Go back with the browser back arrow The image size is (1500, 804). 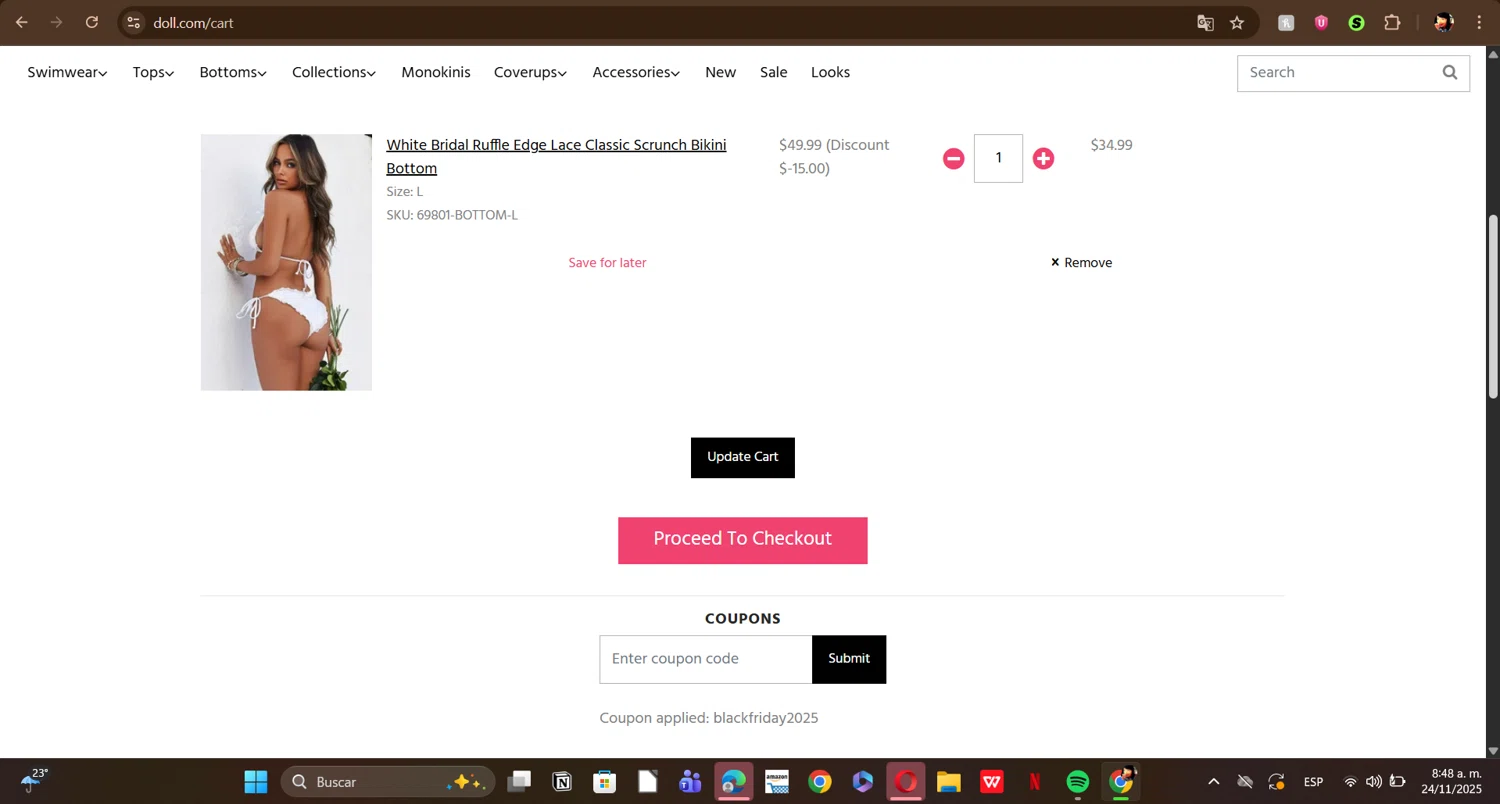21,22
